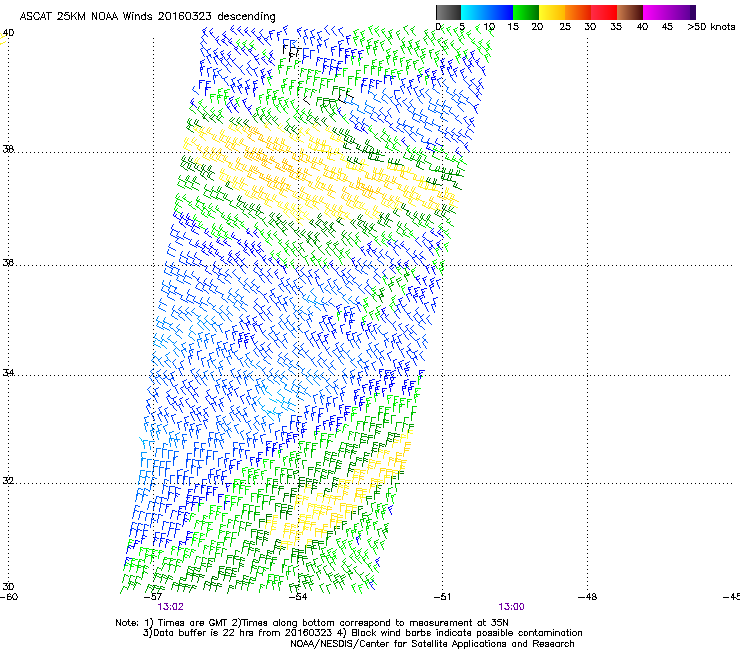The width and height of the screenshot is (740, 650).
Task: Click the '25' label under the color bar
Action: click(x=565, y=27)
